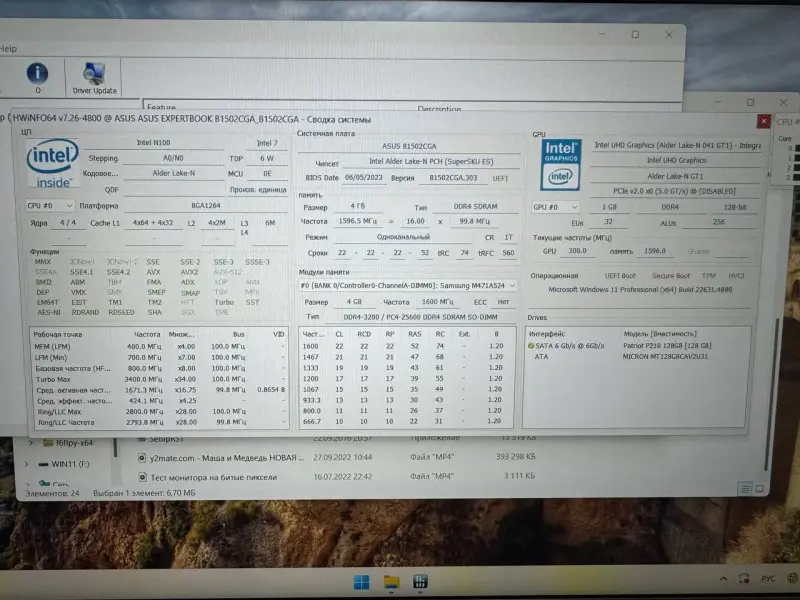Click the f6flpy-x64 folder icon
800x600 pixels.
point(48,443)
